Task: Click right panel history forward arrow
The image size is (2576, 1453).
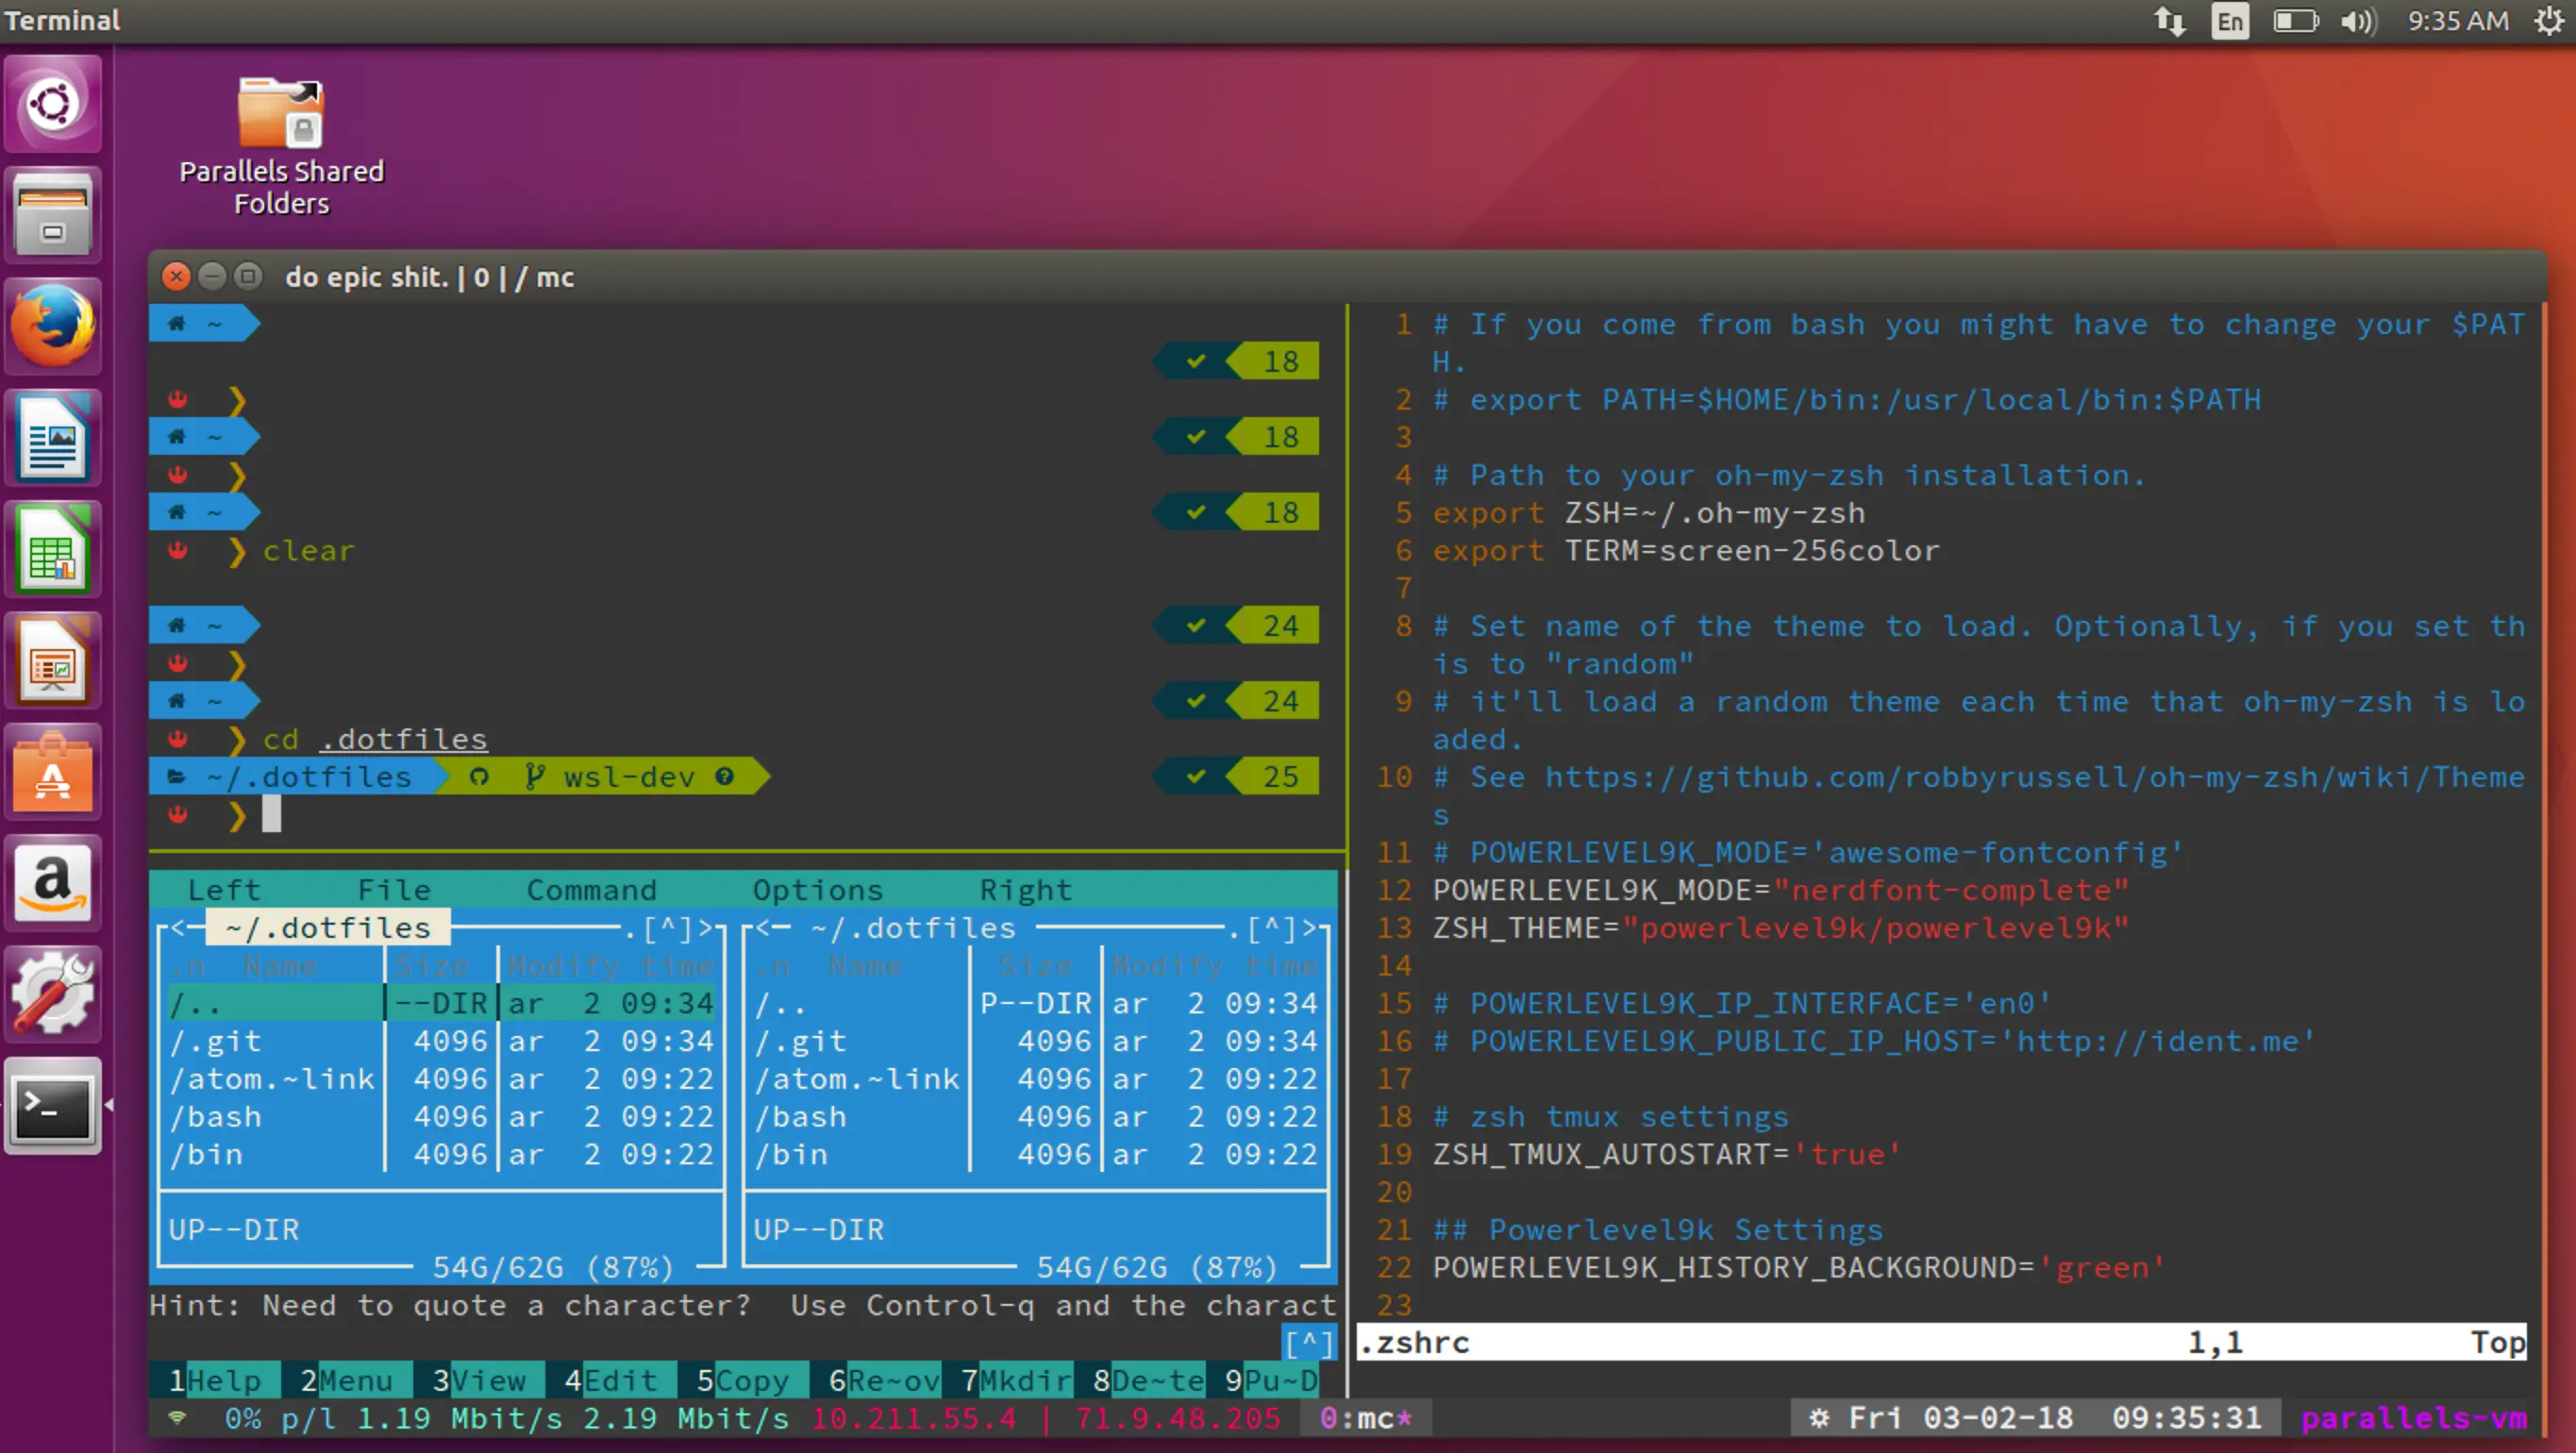Action: pos(1309,929)
